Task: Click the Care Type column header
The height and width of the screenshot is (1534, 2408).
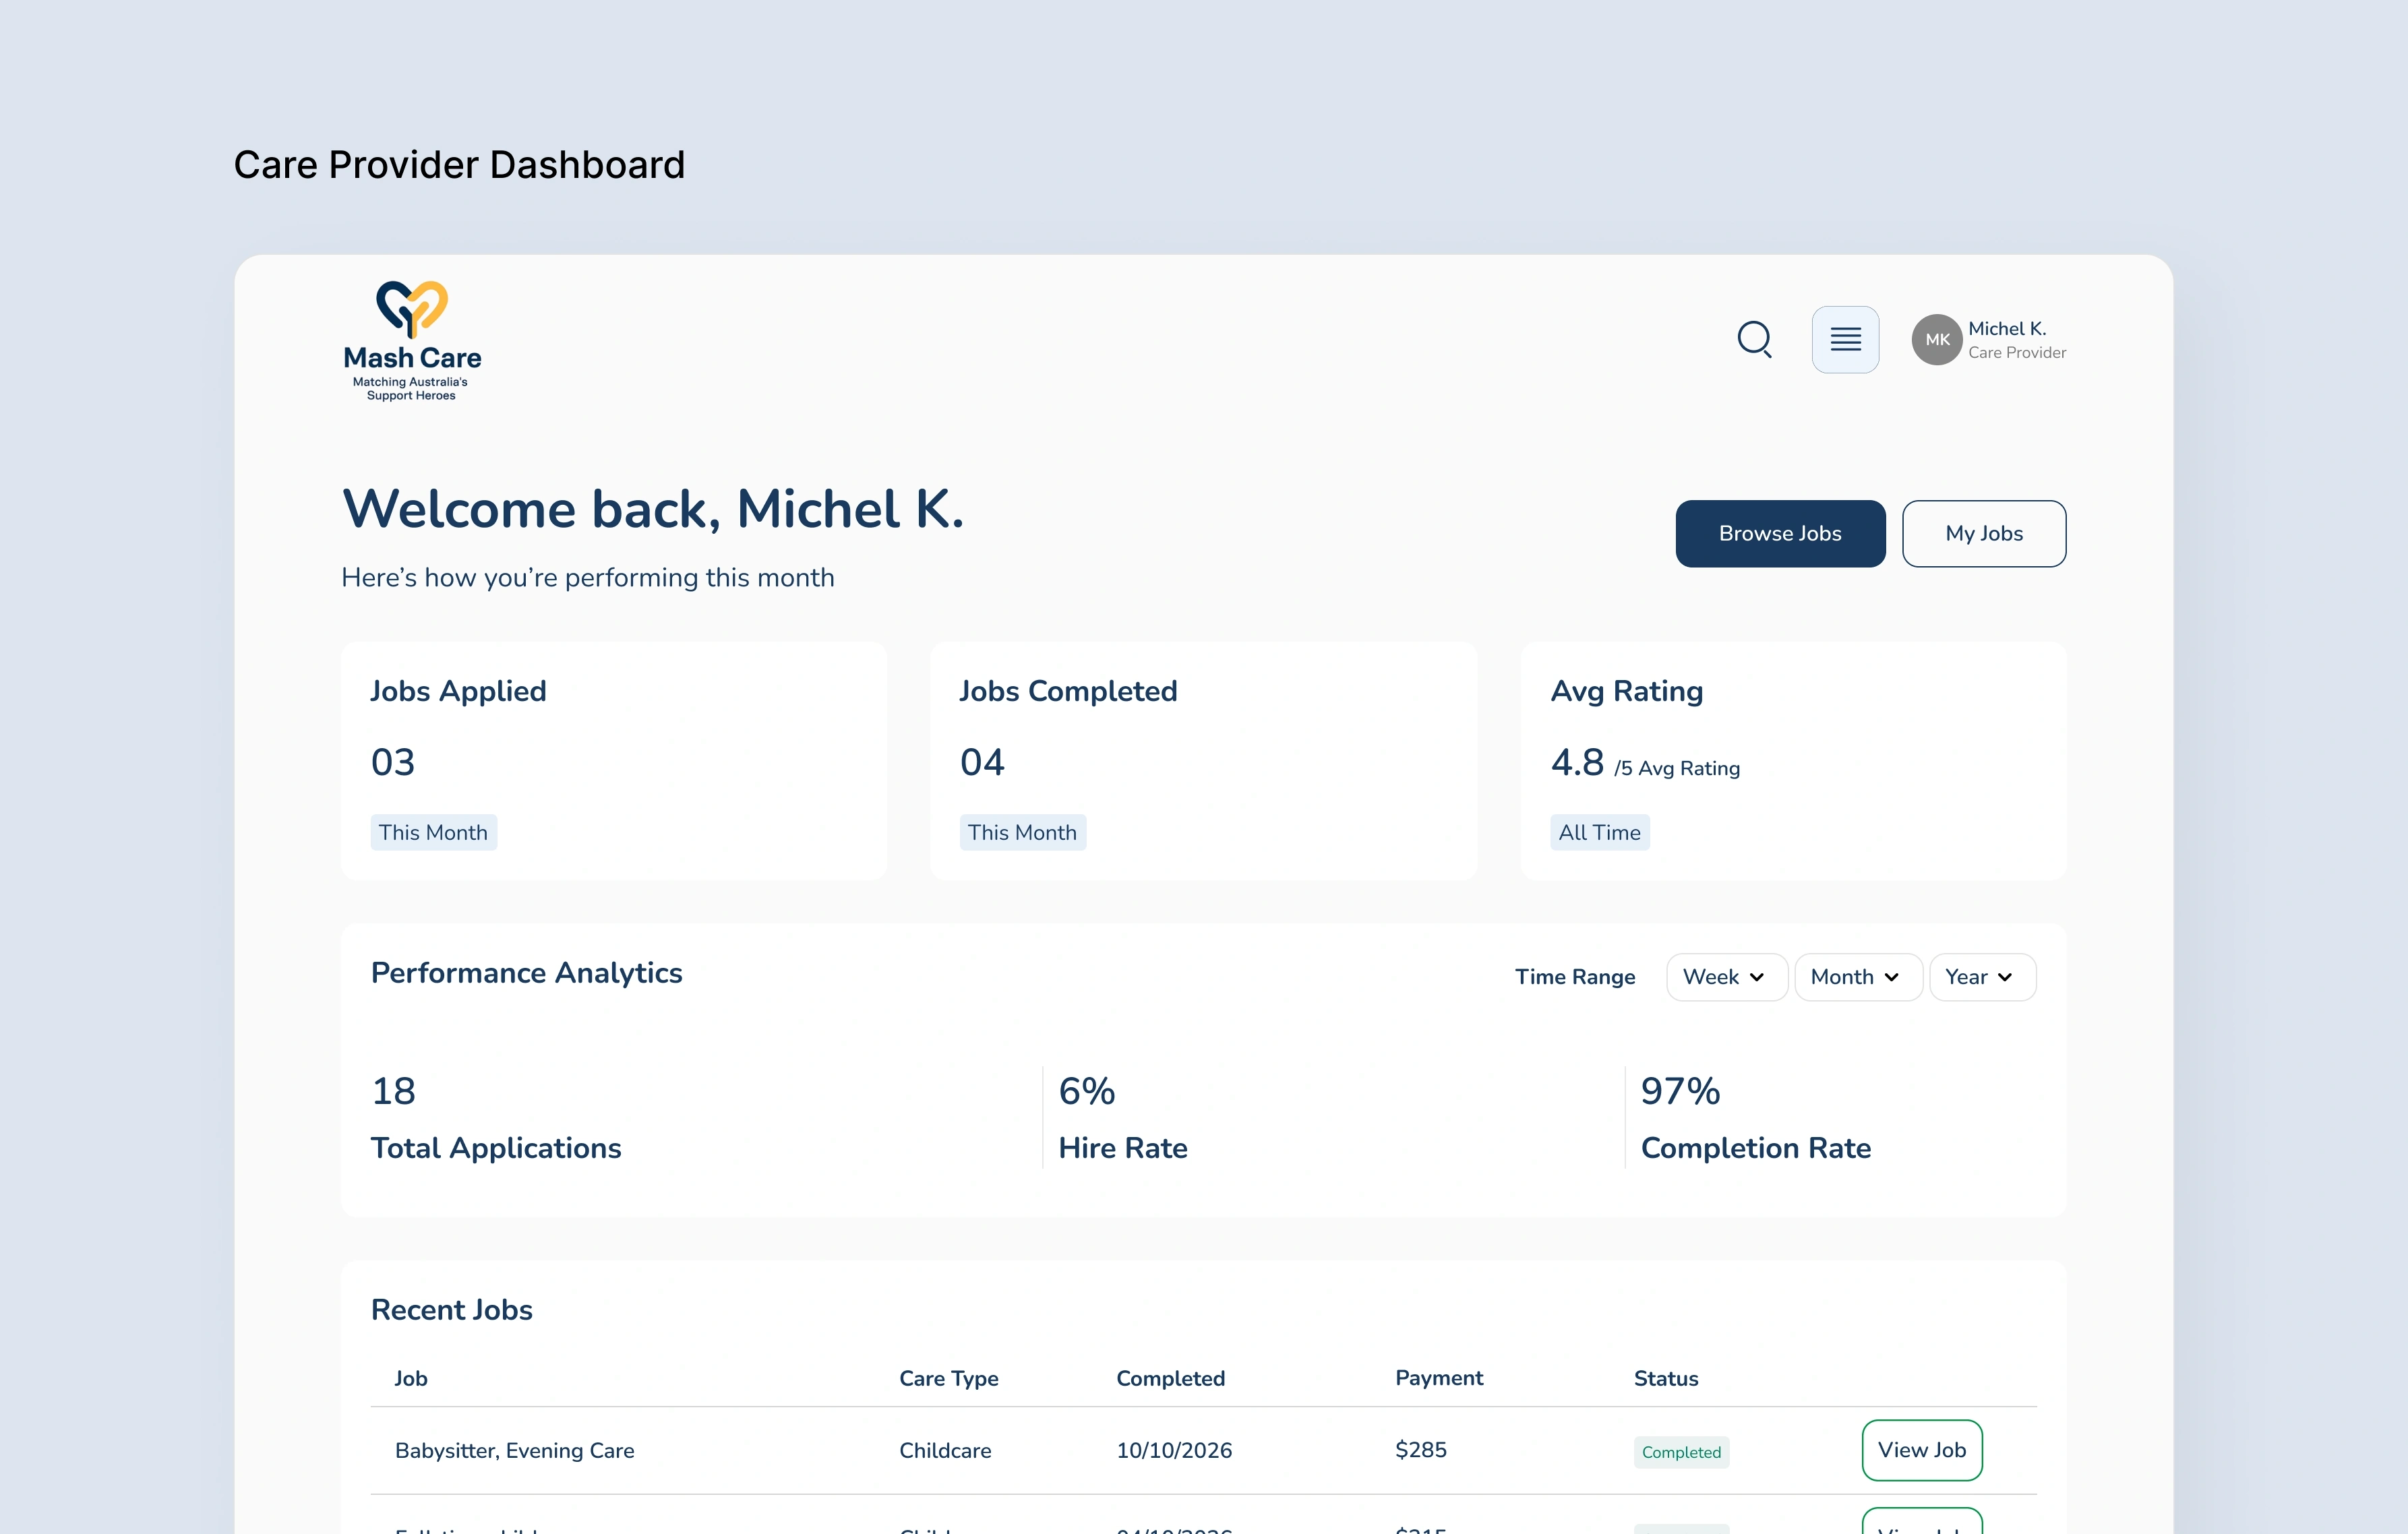Action: pyautogui.click(x=948, y=1378)
